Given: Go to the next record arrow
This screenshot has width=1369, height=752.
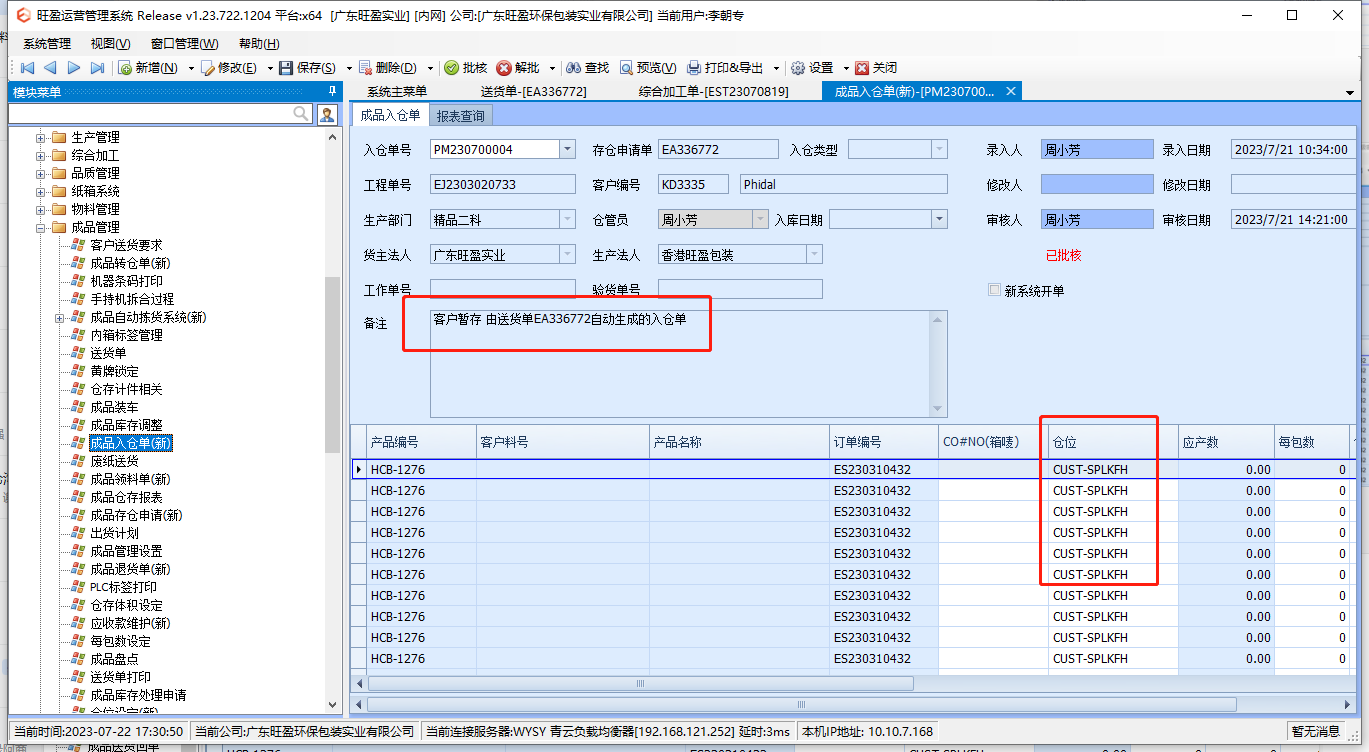Looking at the screenshot, I should pyautogui.click(x=74, y=68).
